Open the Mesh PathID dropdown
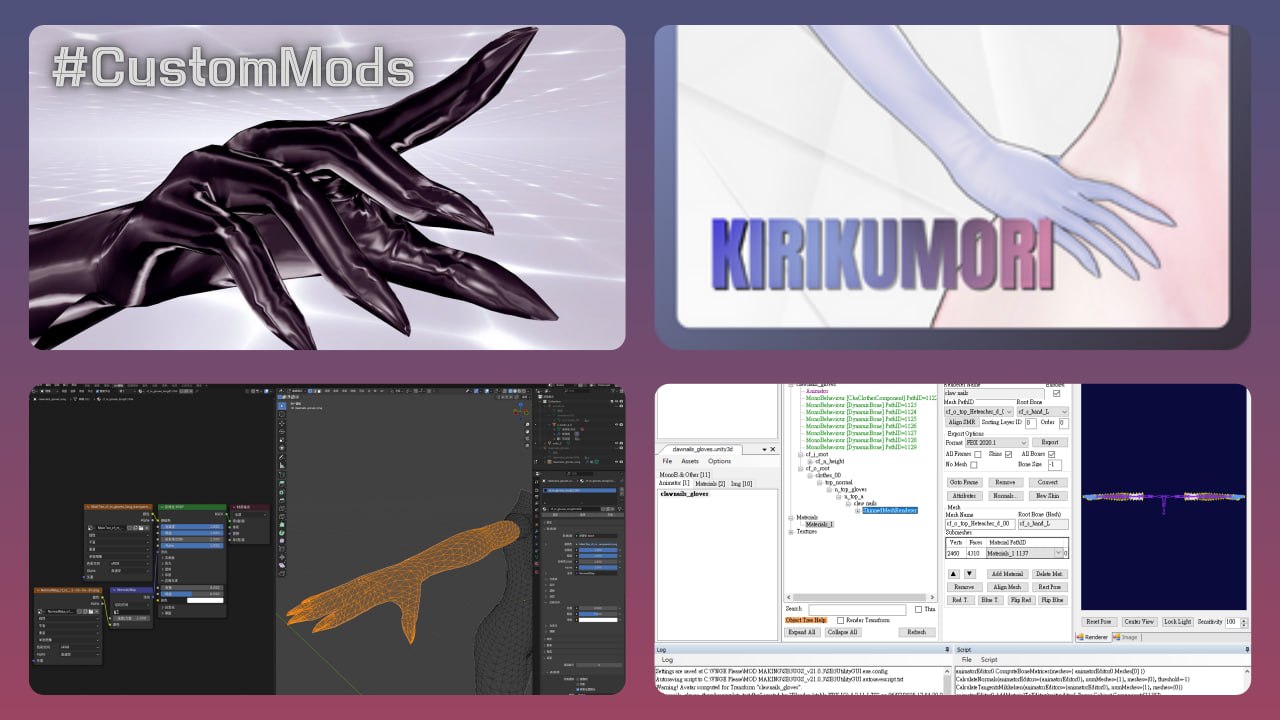 tap(979, 412)
